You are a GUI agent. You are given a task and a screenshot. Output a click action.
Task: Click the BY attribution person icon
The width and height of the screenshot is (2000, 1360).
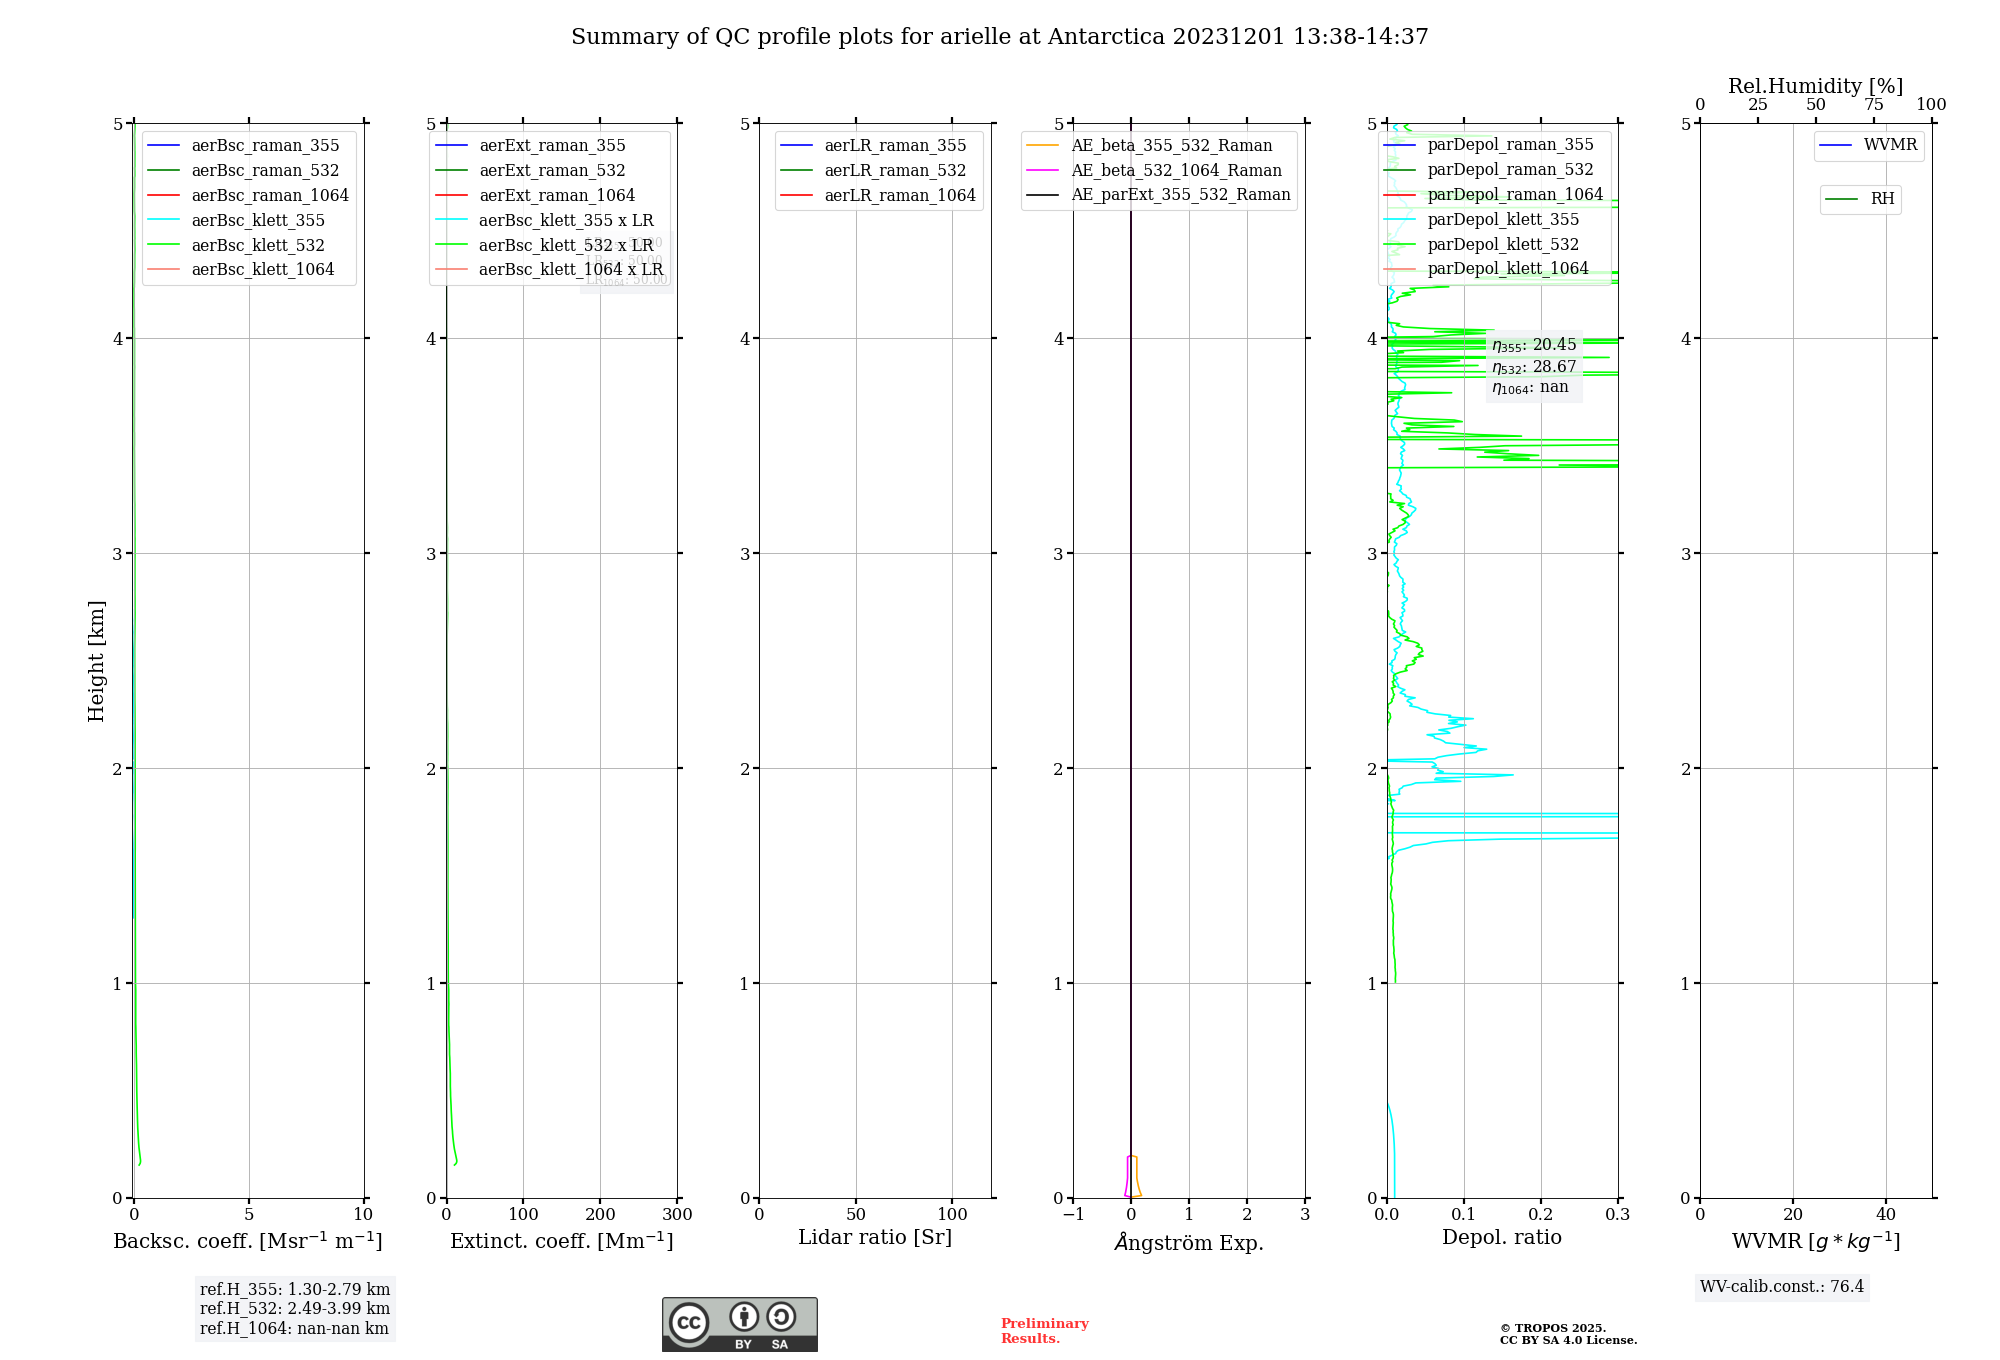pos(744,1317)
